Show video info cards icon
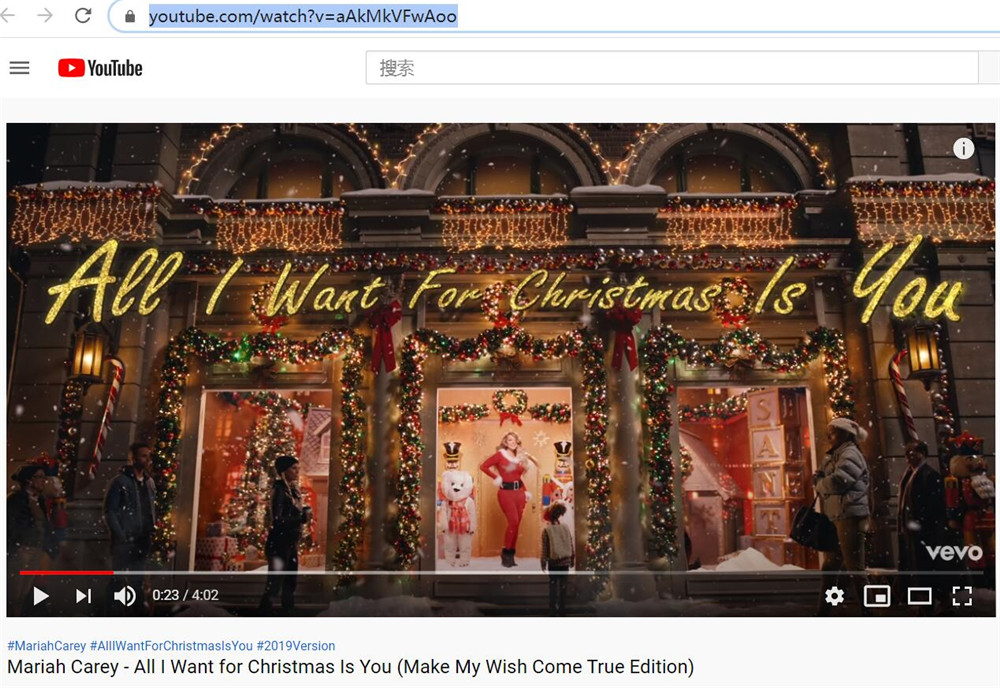1000x688 pixels. (963, 149)
